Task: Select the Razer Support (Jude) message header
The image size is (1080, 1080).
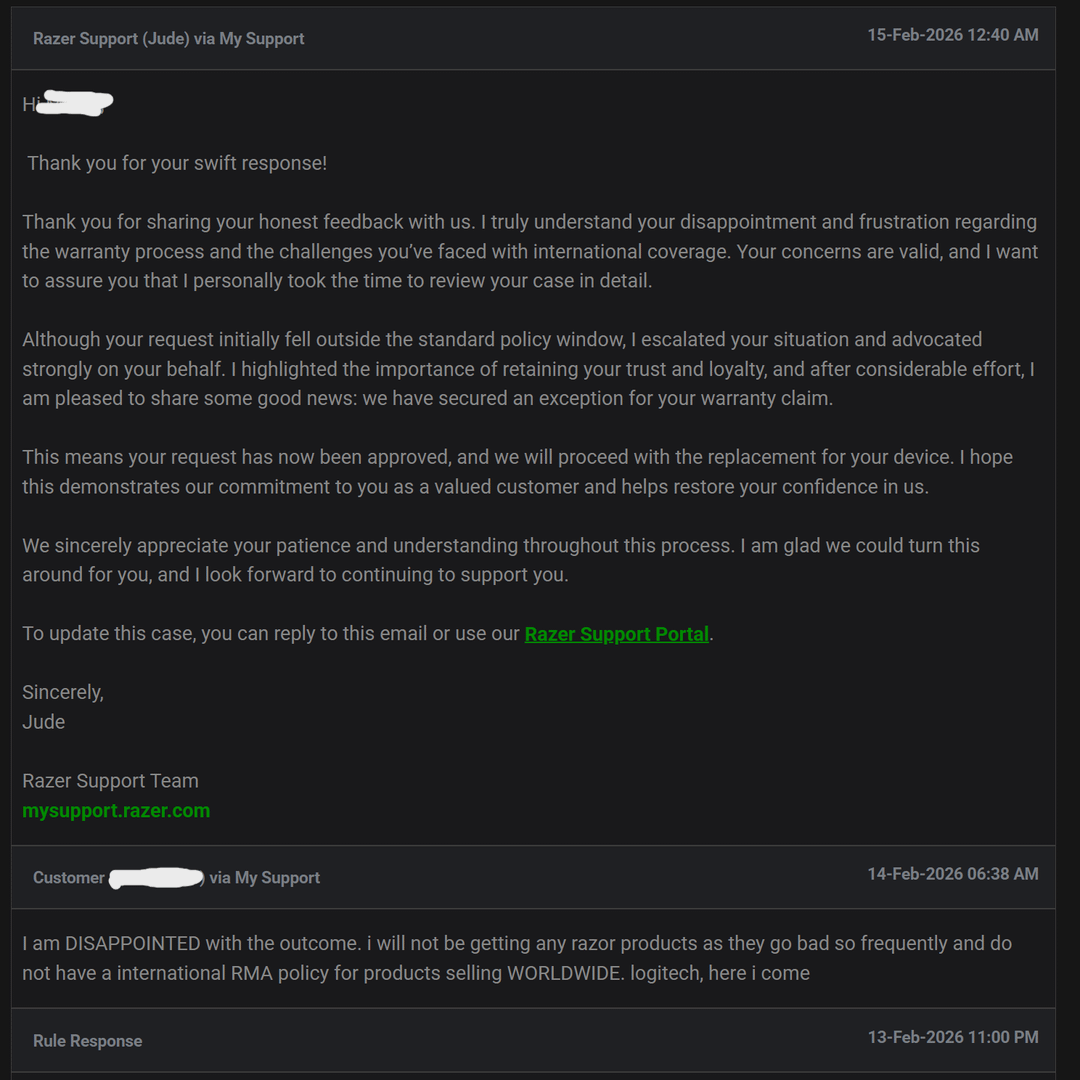Action: click(533, 39)
